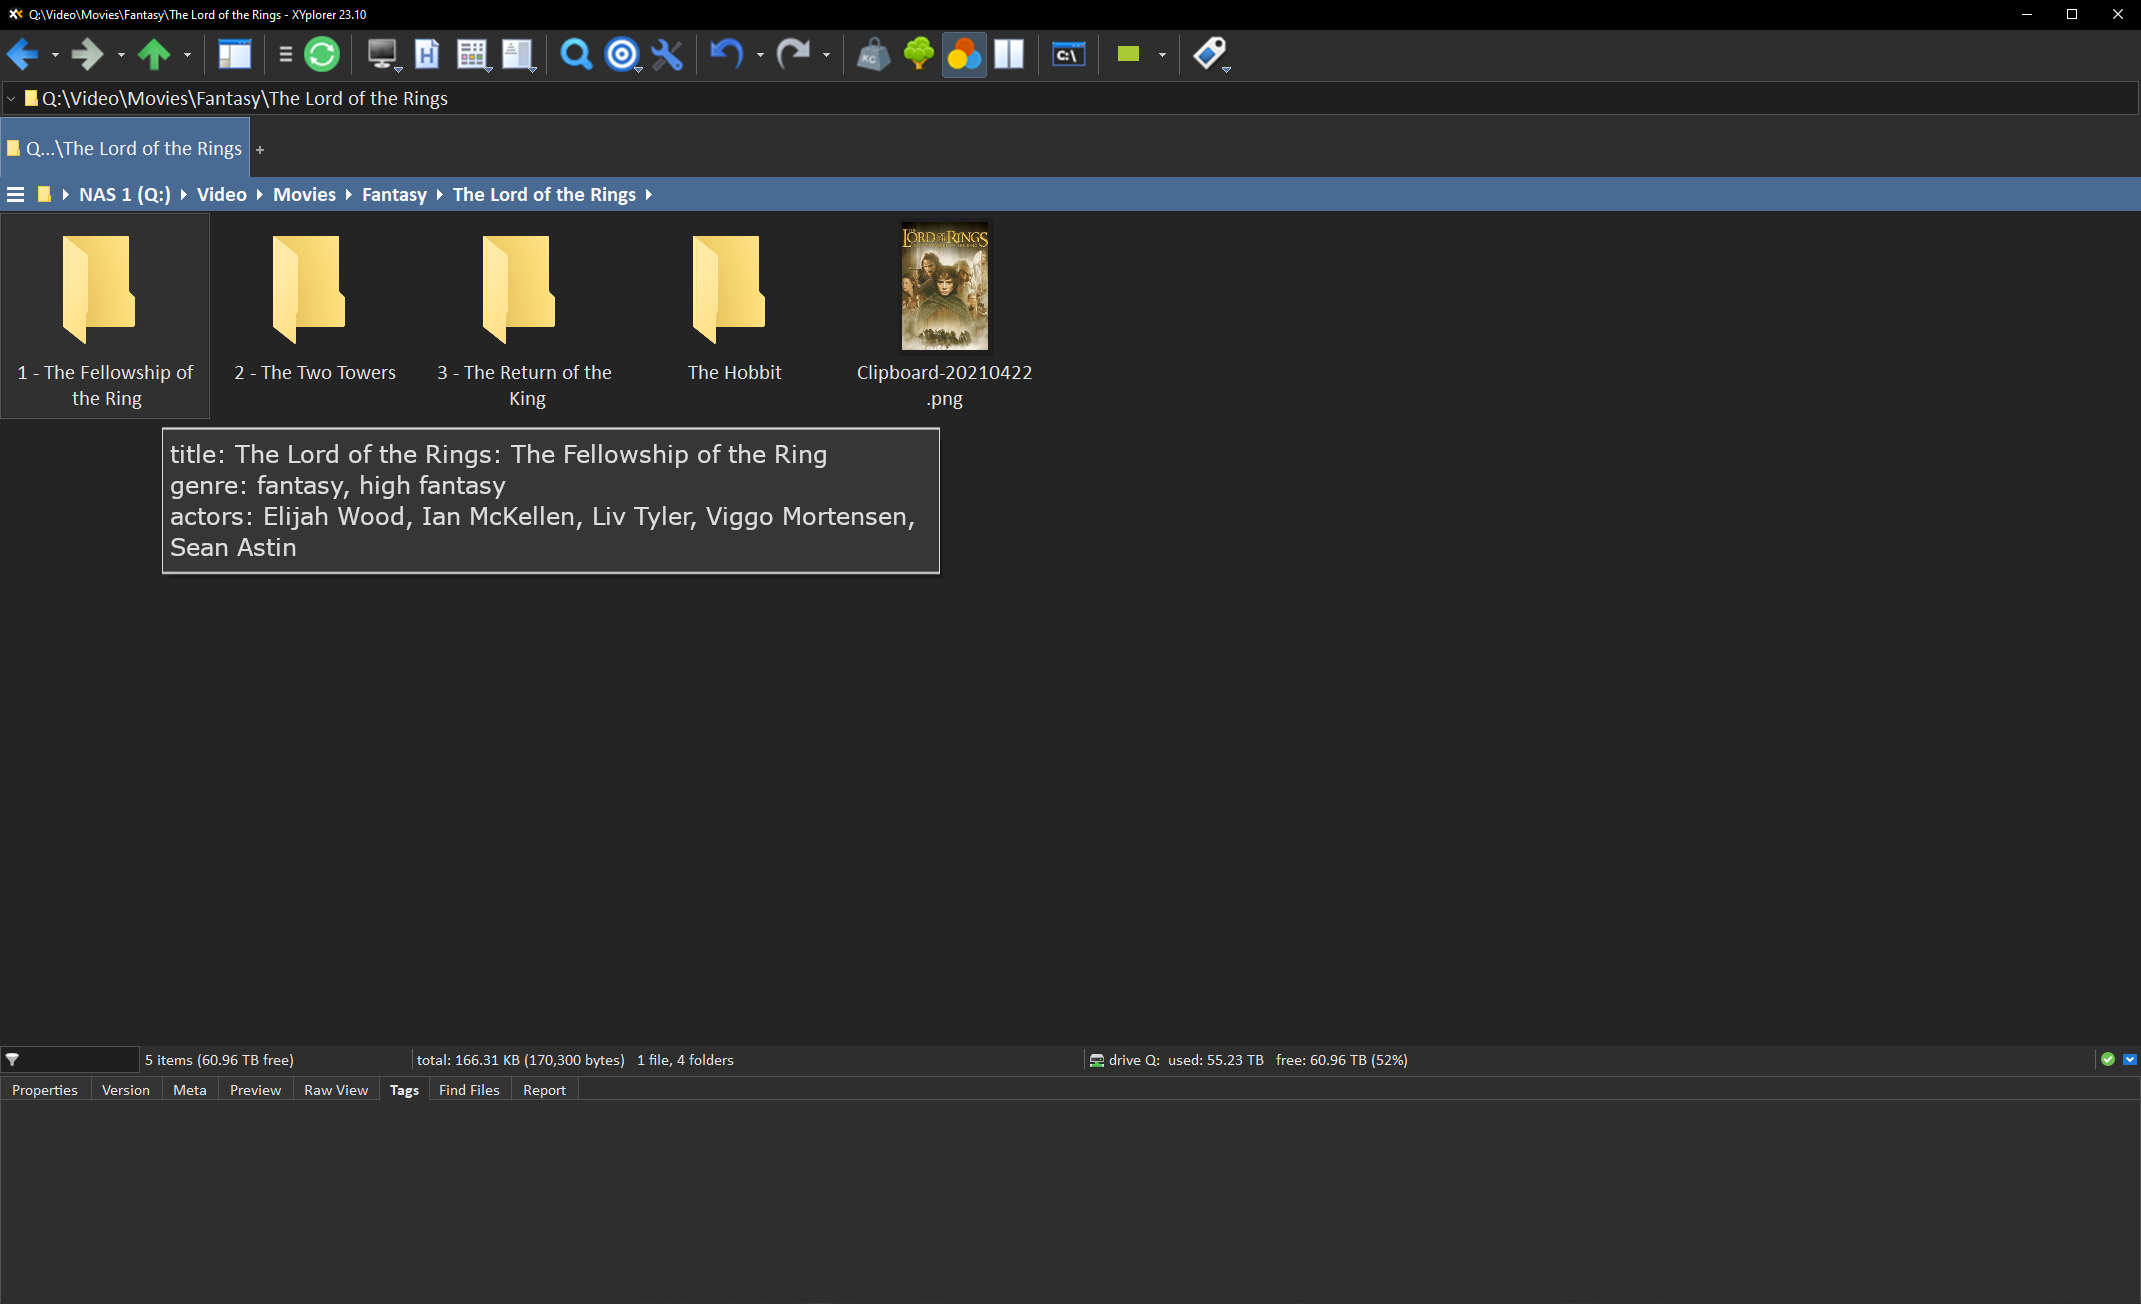Toggle the blue status indicator icon
The height and width of the screenshot is (1304, 2141).
pos(2130,1059)
